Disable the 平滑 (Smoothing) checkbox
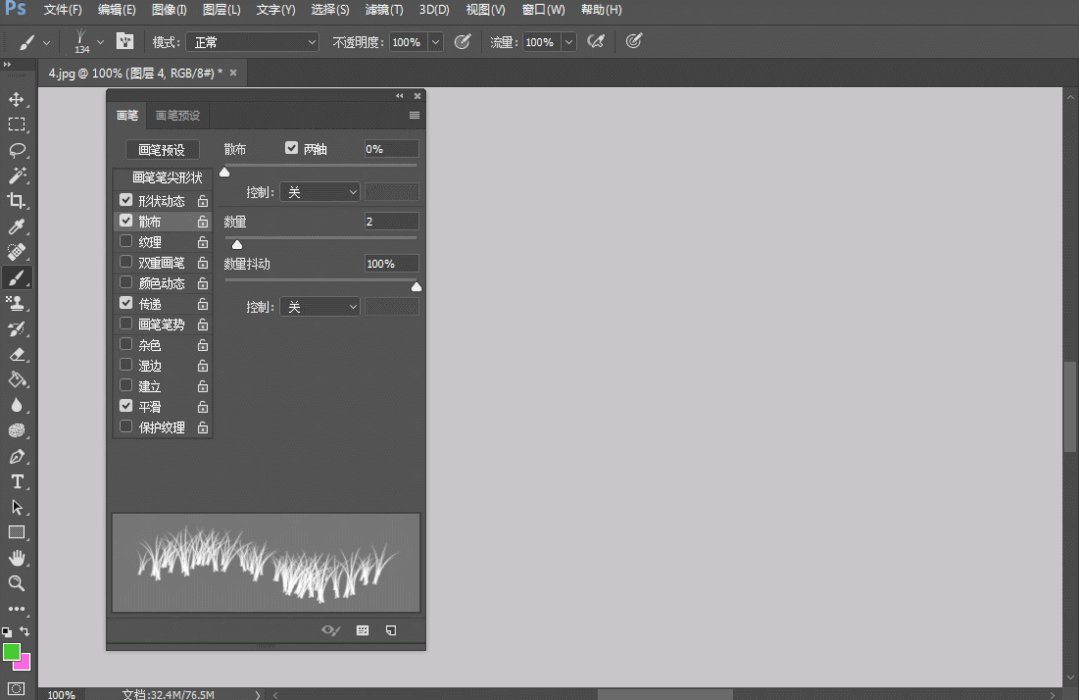This screenshot has width=1079, height=700. coord(126,406)
